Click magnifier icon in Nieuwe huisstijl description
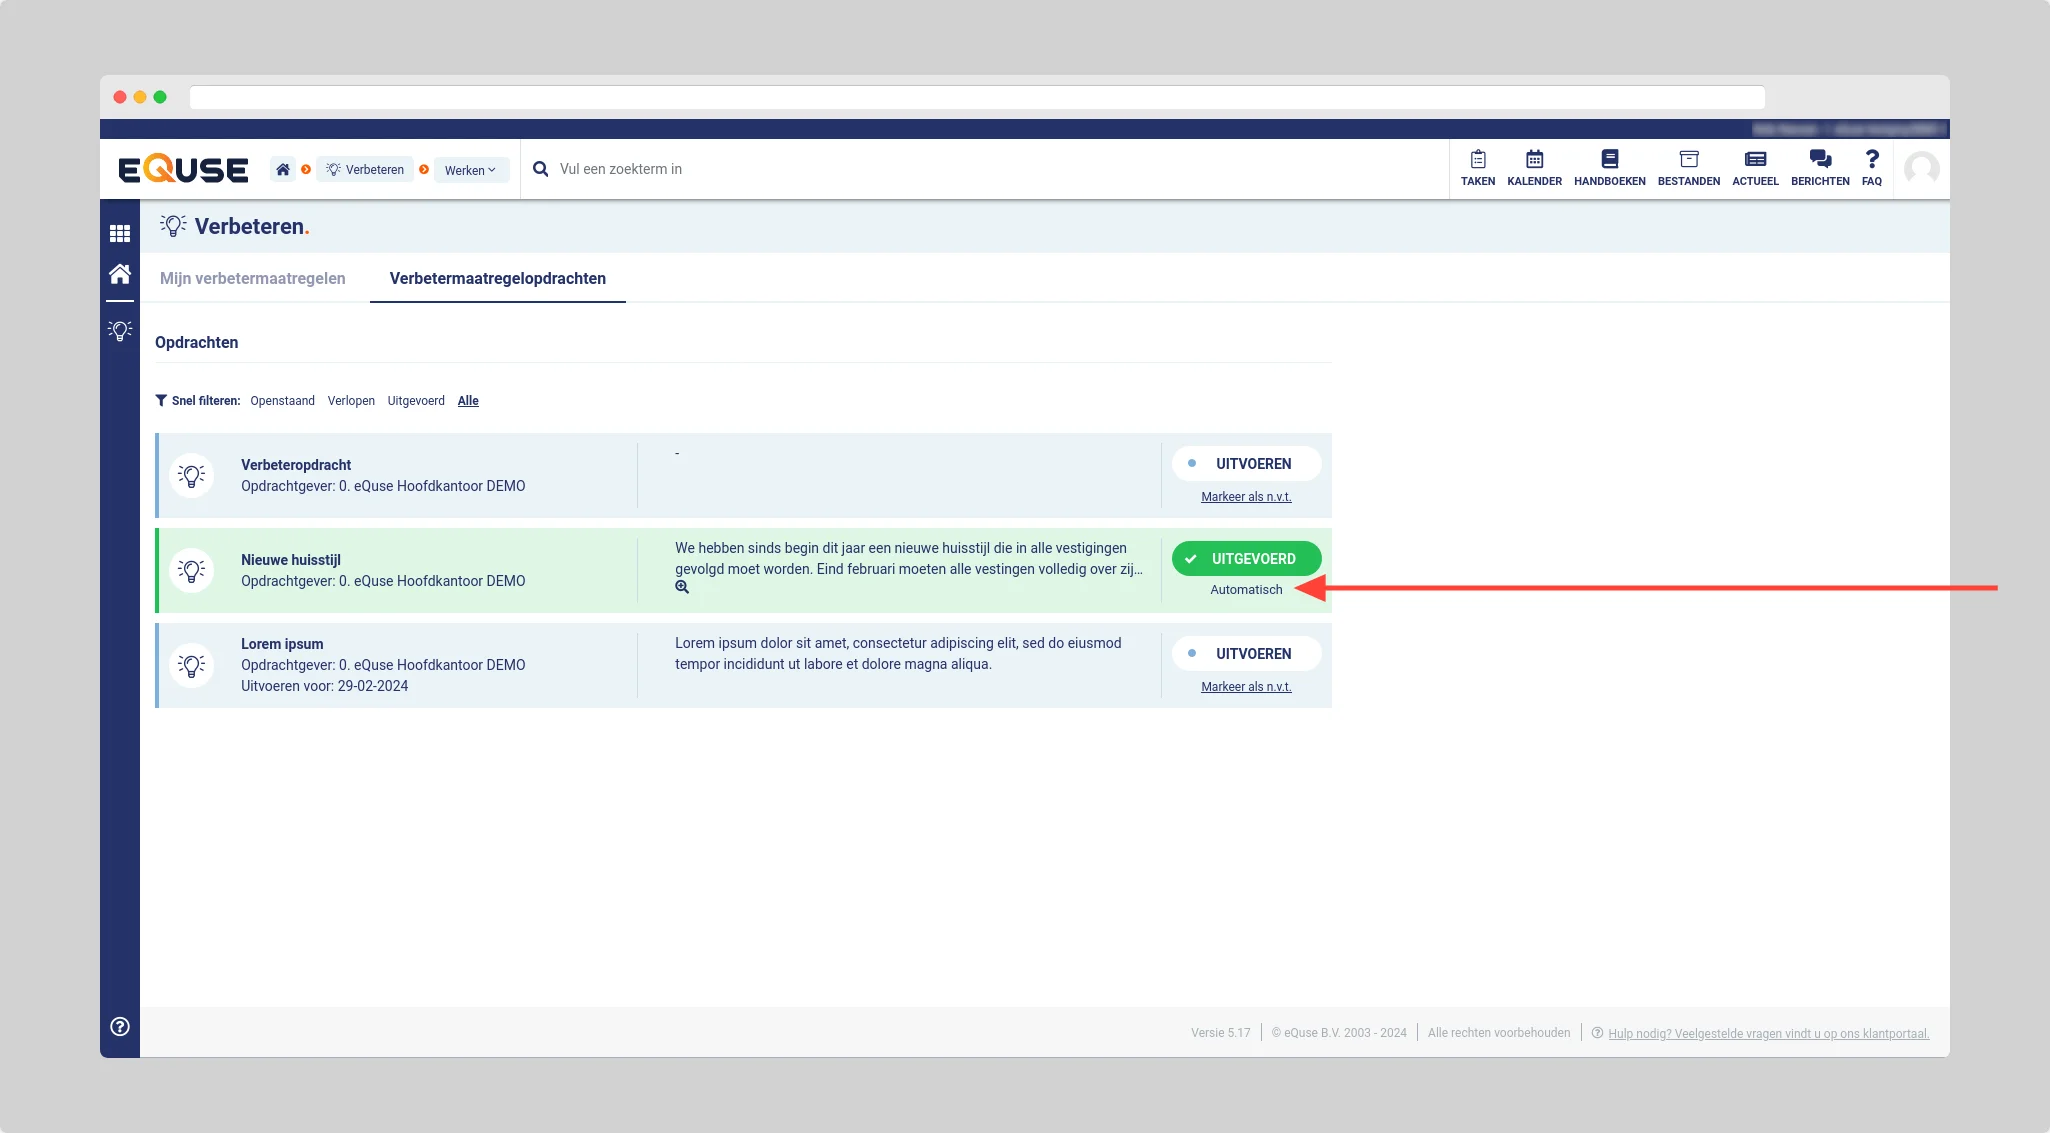2050x1133 pixels. tap(682, 588)
